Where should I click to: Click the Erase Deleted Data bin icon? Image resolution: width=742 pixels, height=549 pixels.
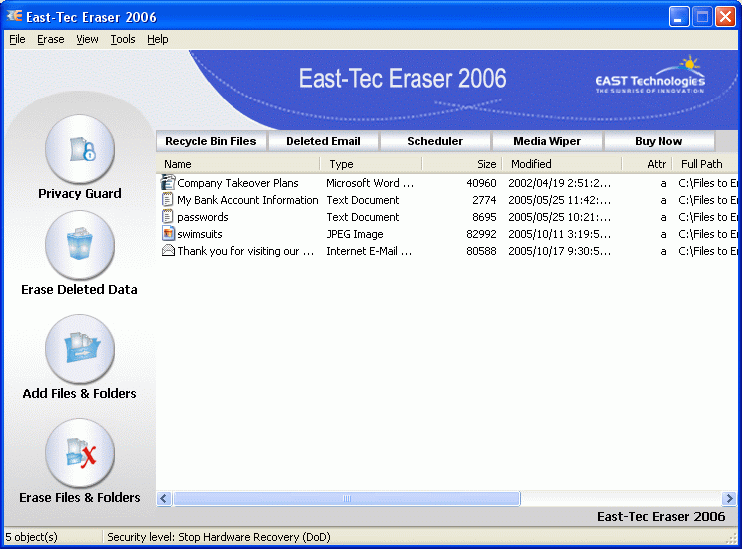[x=80, y=245]
